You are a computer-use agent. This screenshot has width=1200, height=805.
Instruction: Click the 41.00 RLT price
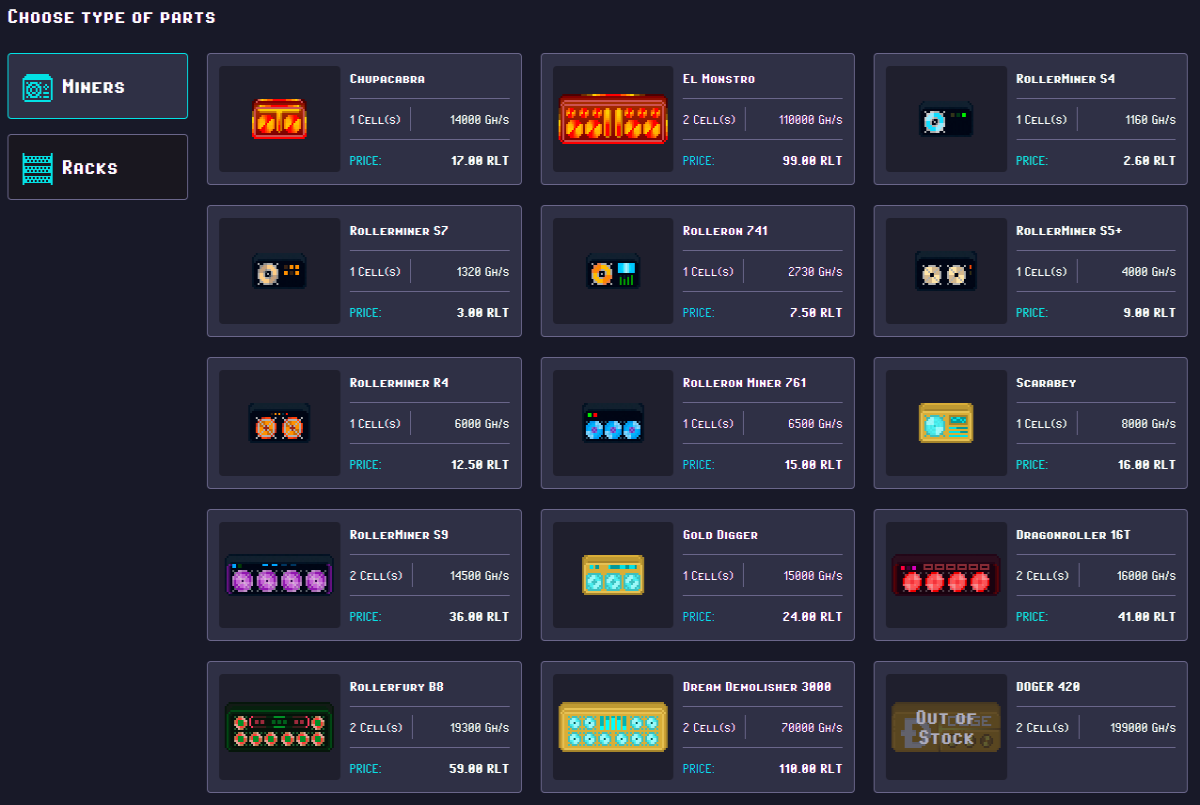click(x=1147, y=617)
